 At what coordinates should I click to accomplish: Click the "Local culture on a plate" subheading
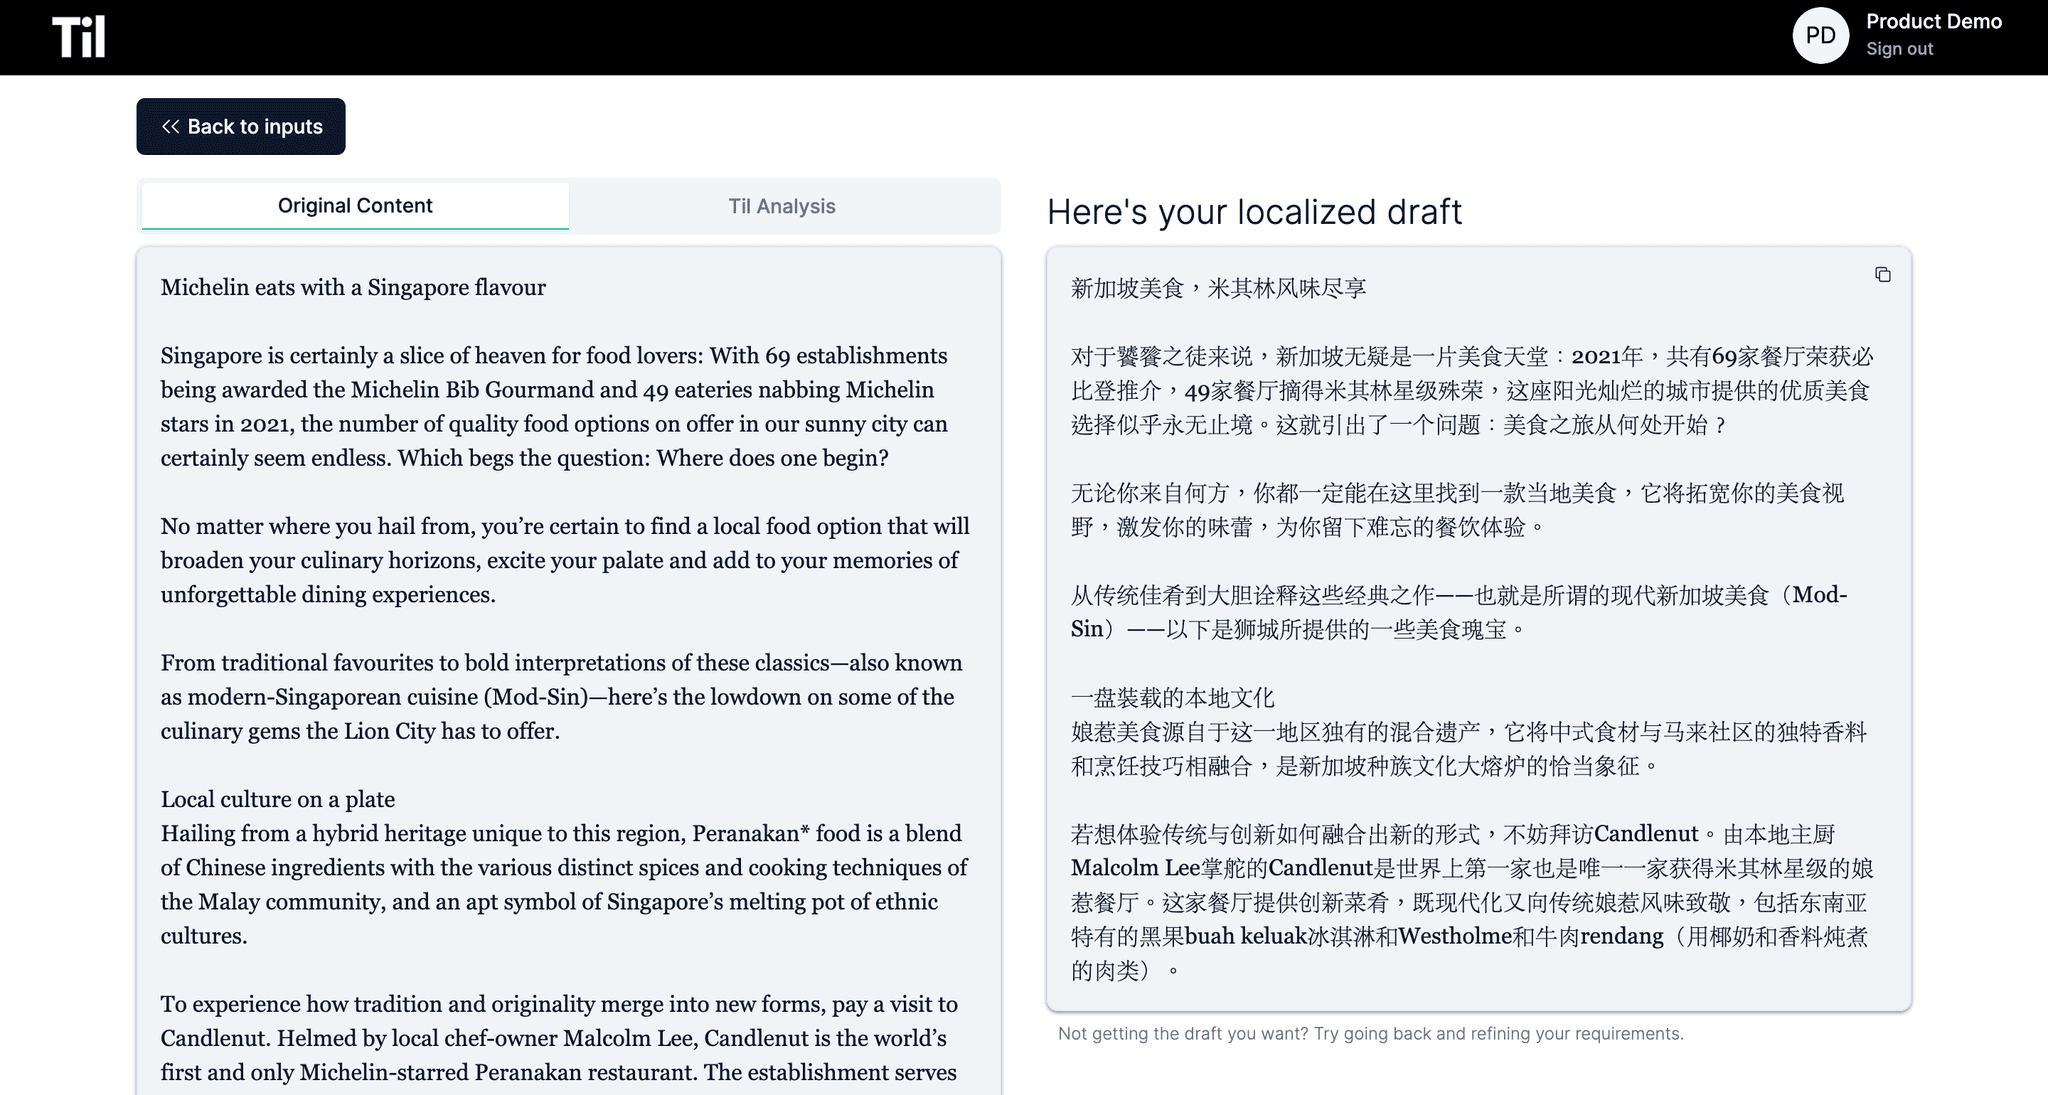(x=278, y=799)
